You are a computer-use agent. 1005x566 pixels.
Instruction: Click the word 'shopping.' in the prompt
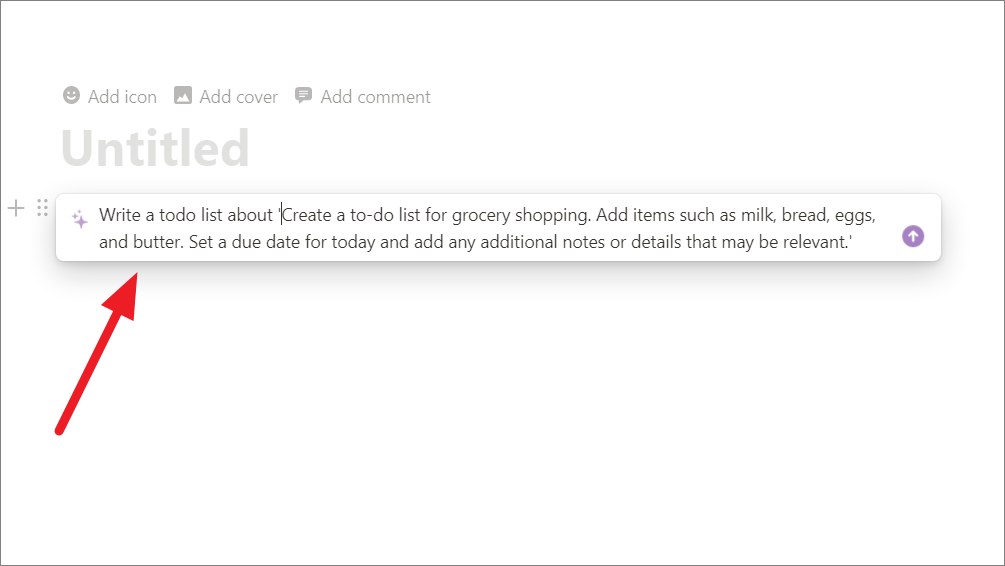tap(553, 215)
